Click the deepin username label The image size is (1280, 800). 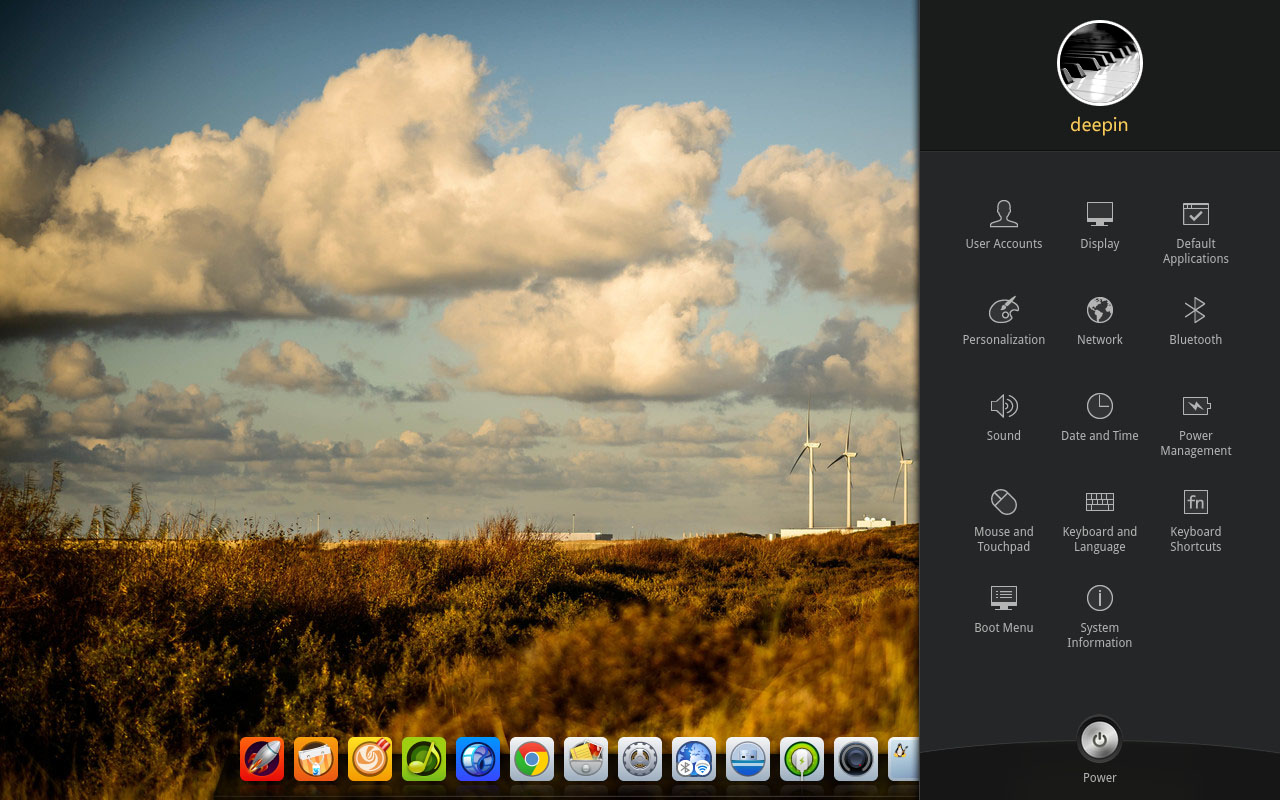(x=1099, y=125)
